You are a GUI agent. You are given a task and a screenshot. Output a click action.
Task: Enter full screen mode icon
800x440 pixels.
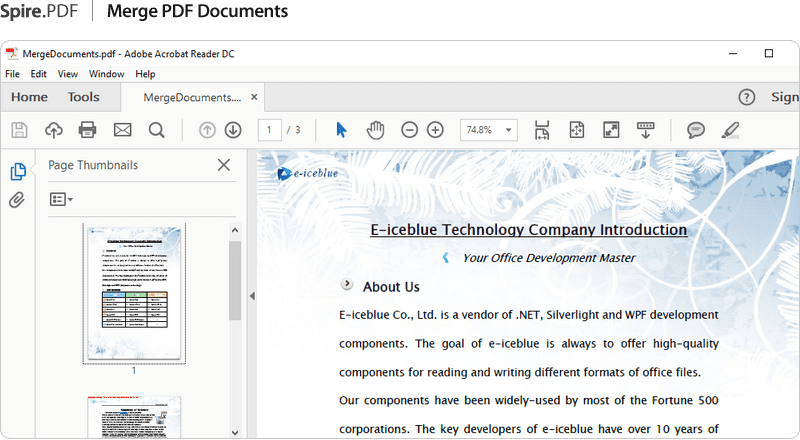pos(611,130)
